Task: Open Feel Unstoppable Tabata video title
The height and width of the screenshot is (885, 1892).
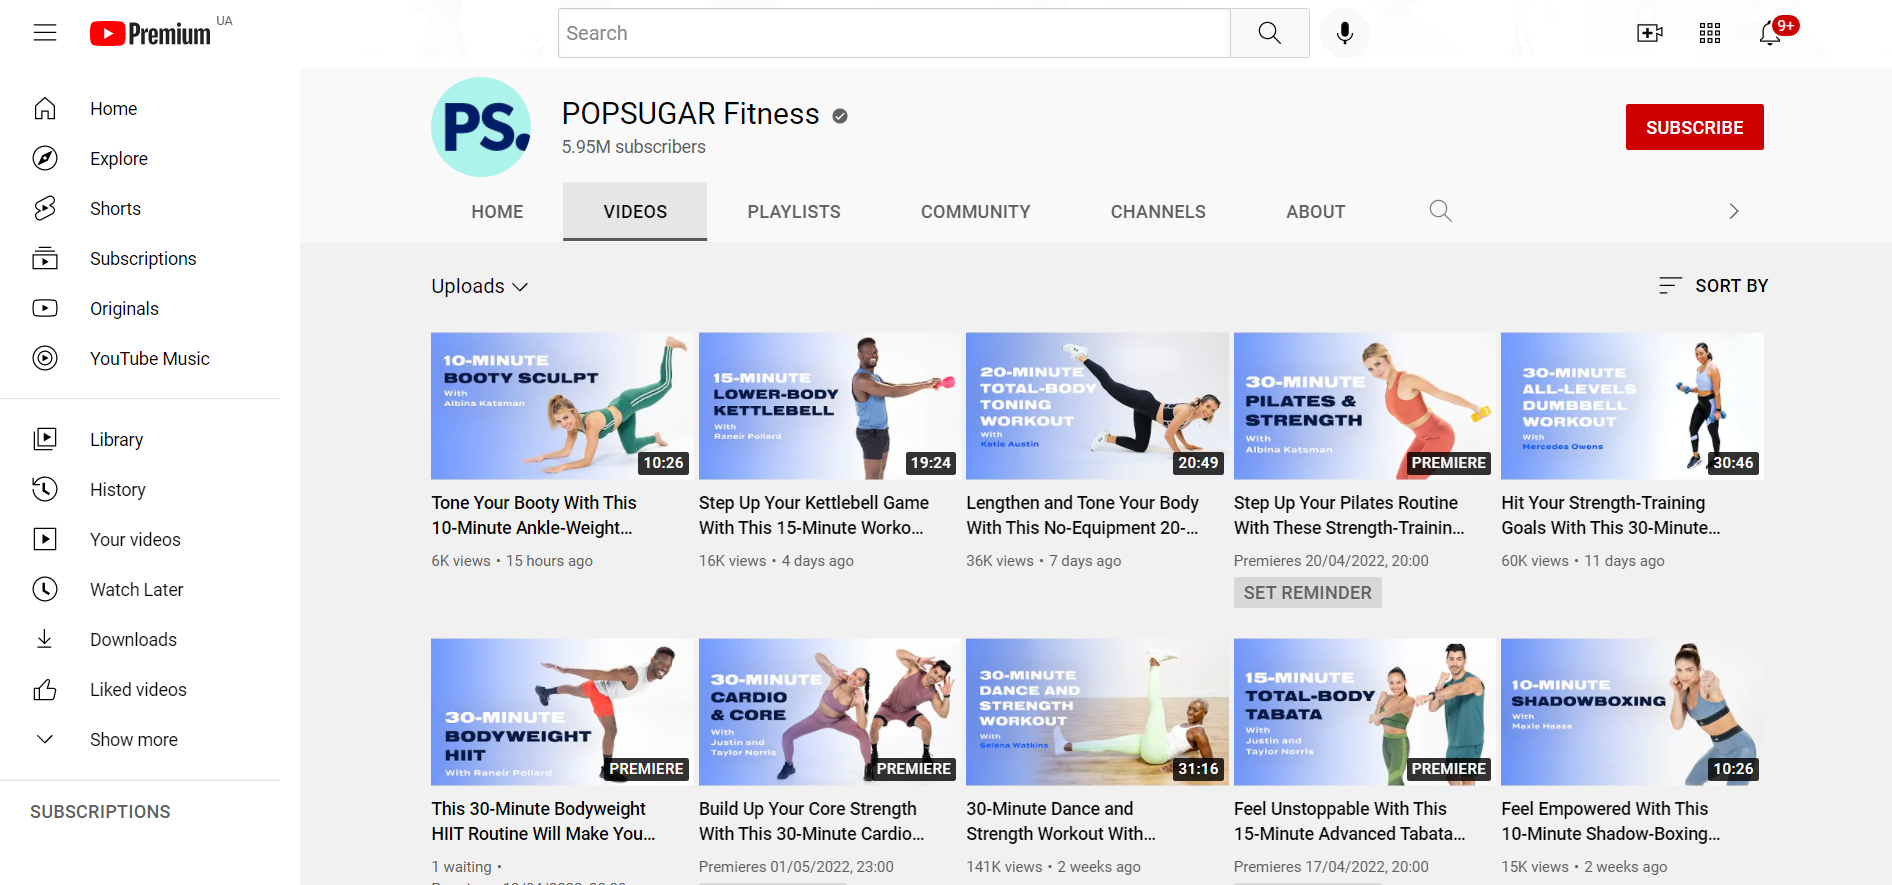Action: tap(1349, 821)
